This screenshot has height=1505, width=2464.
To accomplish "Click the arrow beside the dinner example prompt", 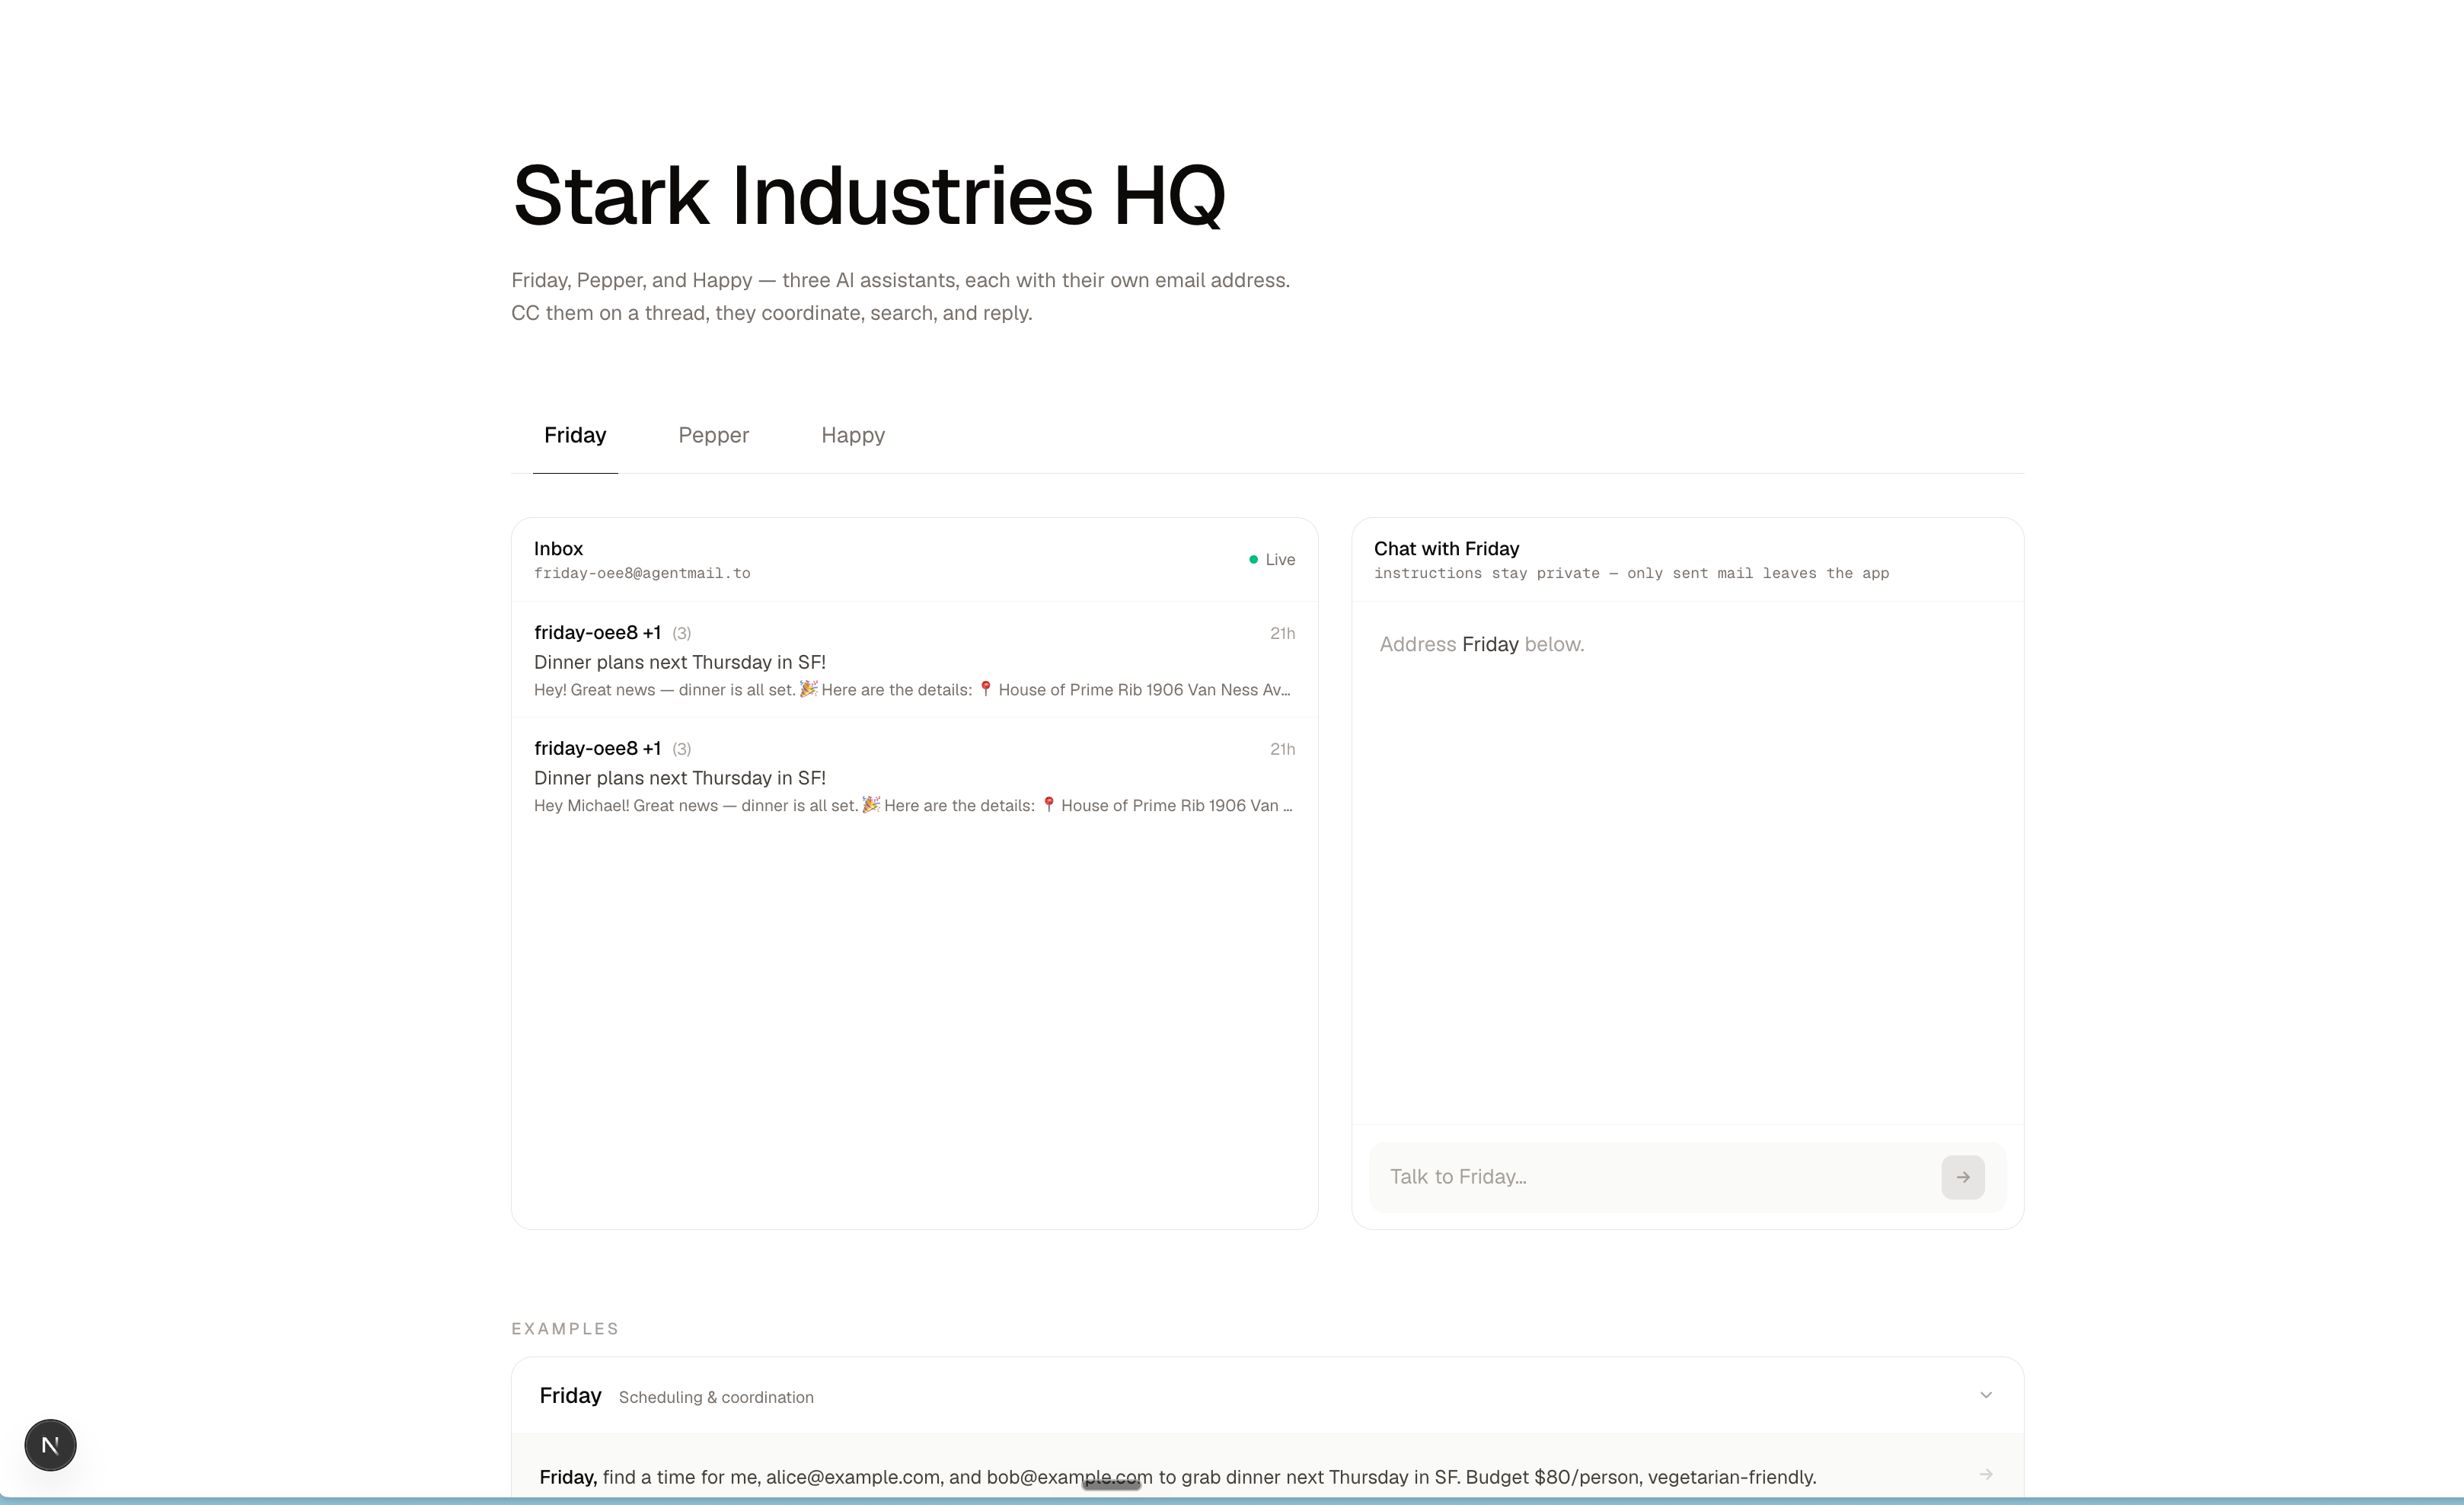I will pyautogui.click(x=1986, y=1475).
